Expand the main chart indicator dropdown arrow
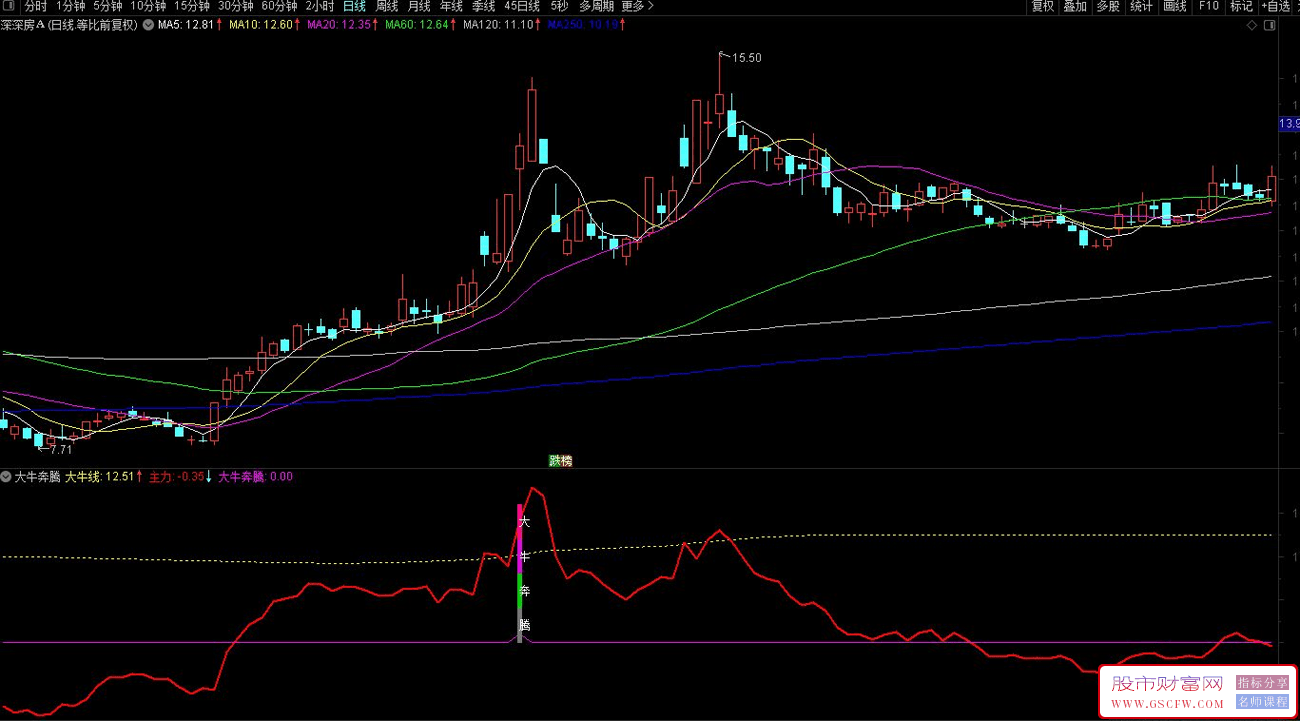The image size is (1300, 721). pos(149,25)
